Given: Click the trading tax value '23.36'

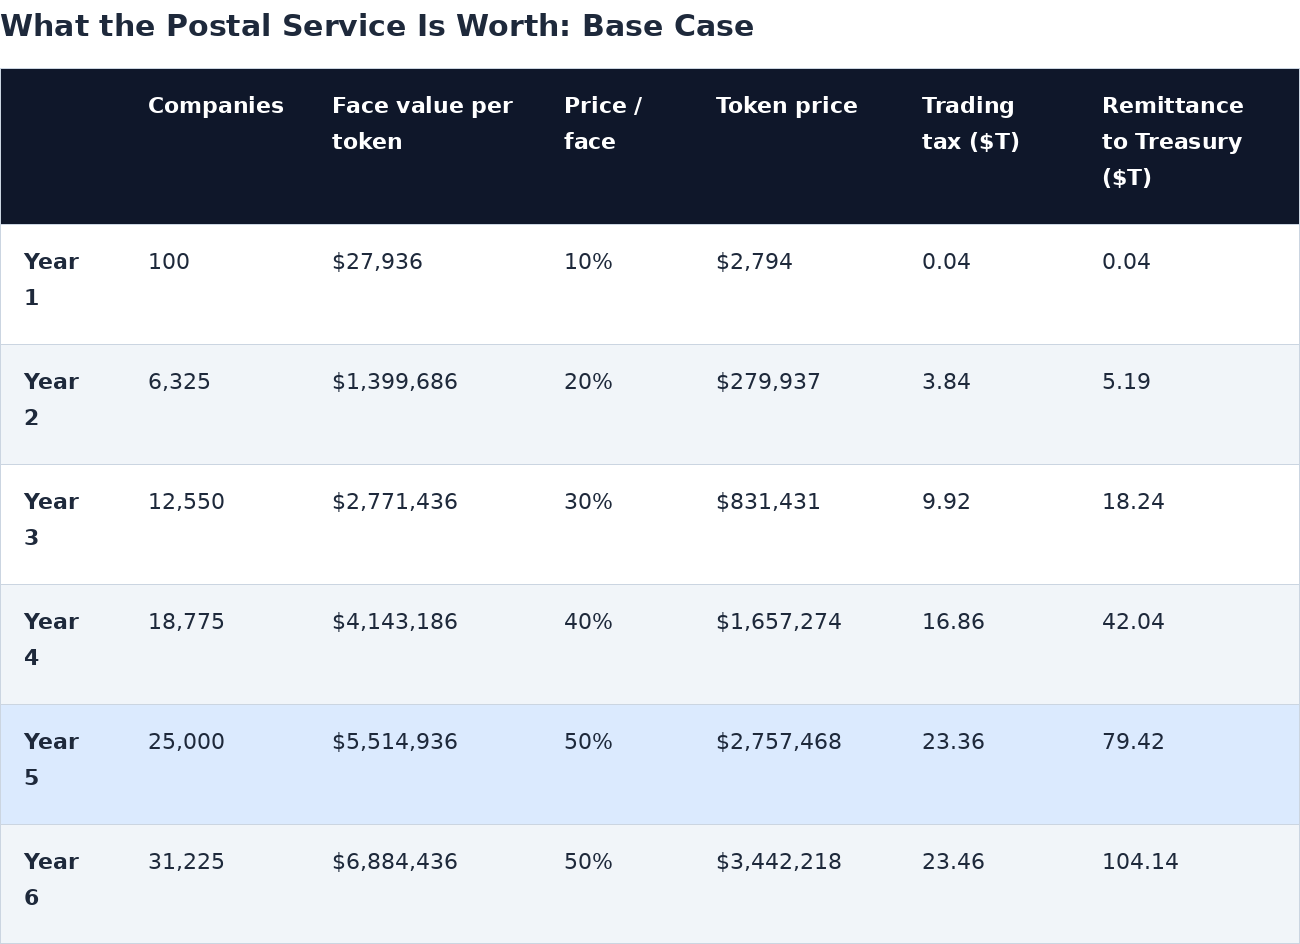Looking at the screenshot, I should click(x=953, y=743).
